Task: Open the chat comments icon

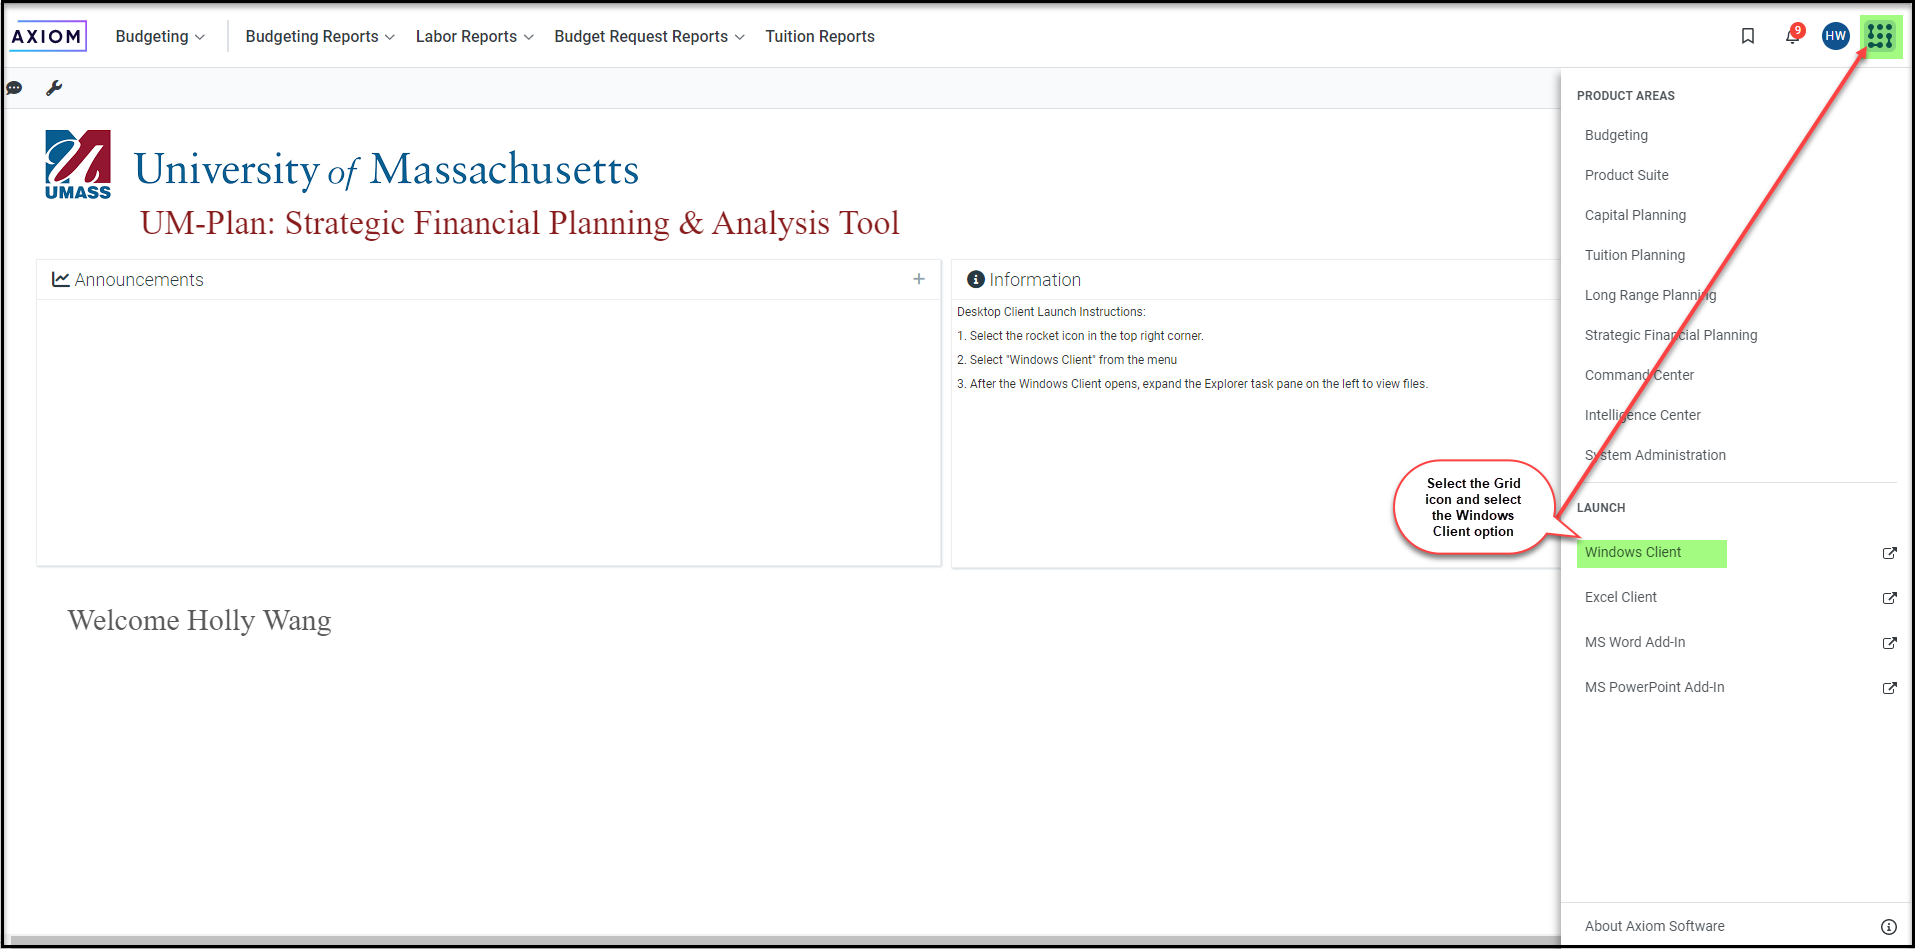Action: pos(14,88)
